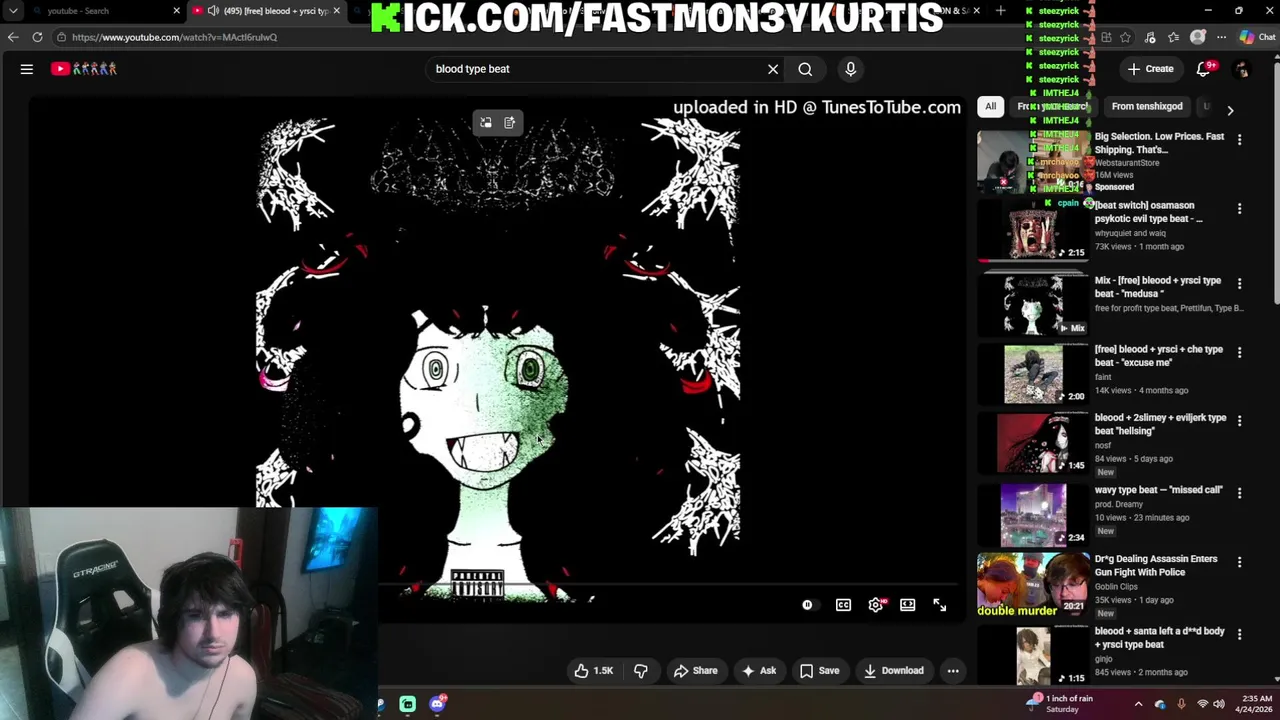This screenshot has height=720, width=1280.
Task: Click the address bar URL
Action: 174,37
